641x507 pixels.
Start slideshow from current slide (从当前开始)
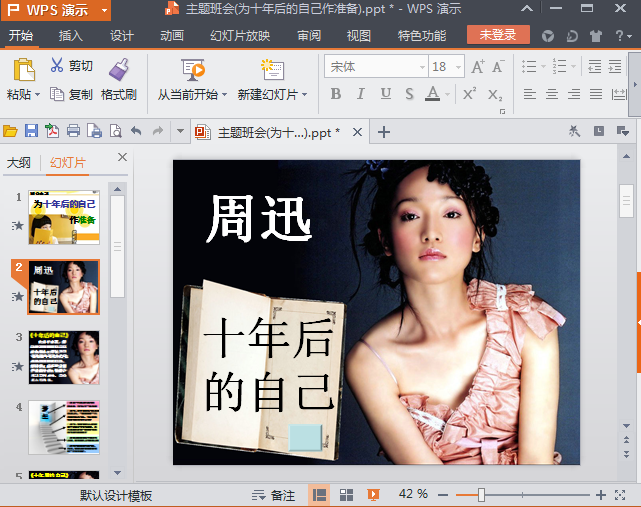click(x=193, y=70)
